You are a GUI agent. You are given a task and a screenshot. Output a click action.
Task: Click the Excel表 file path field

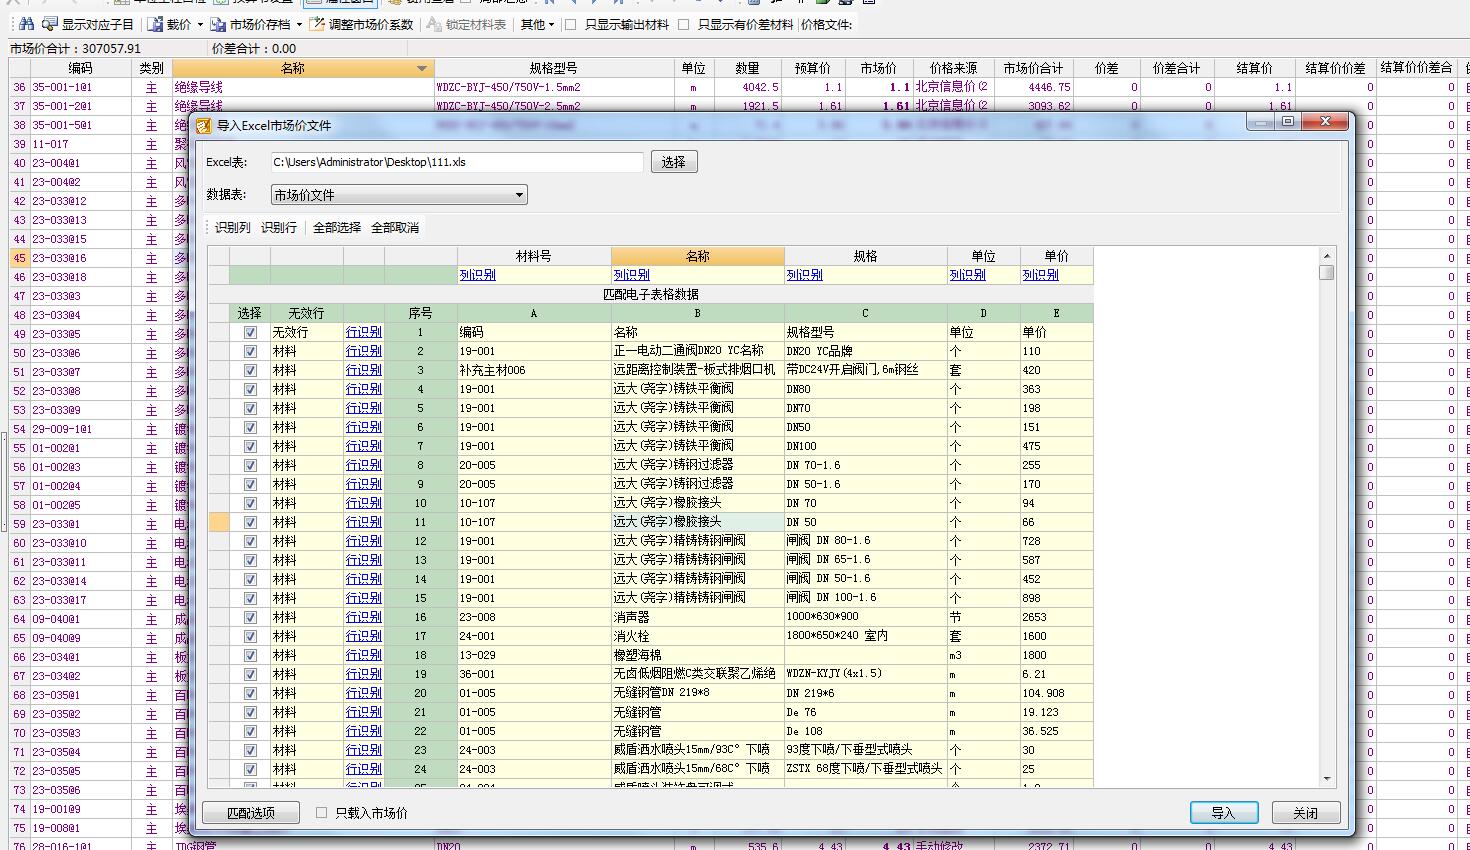tap(456, 162)
